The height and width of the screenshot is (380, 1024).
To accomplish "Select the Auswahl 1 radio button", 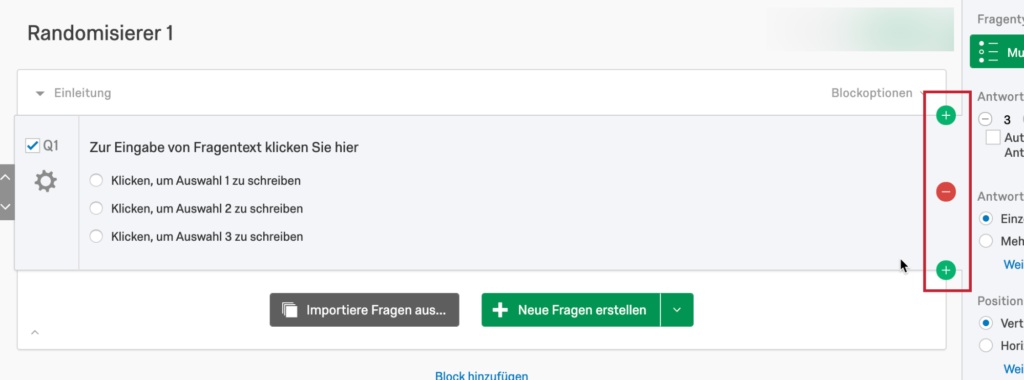I will (x=97, y=180).
